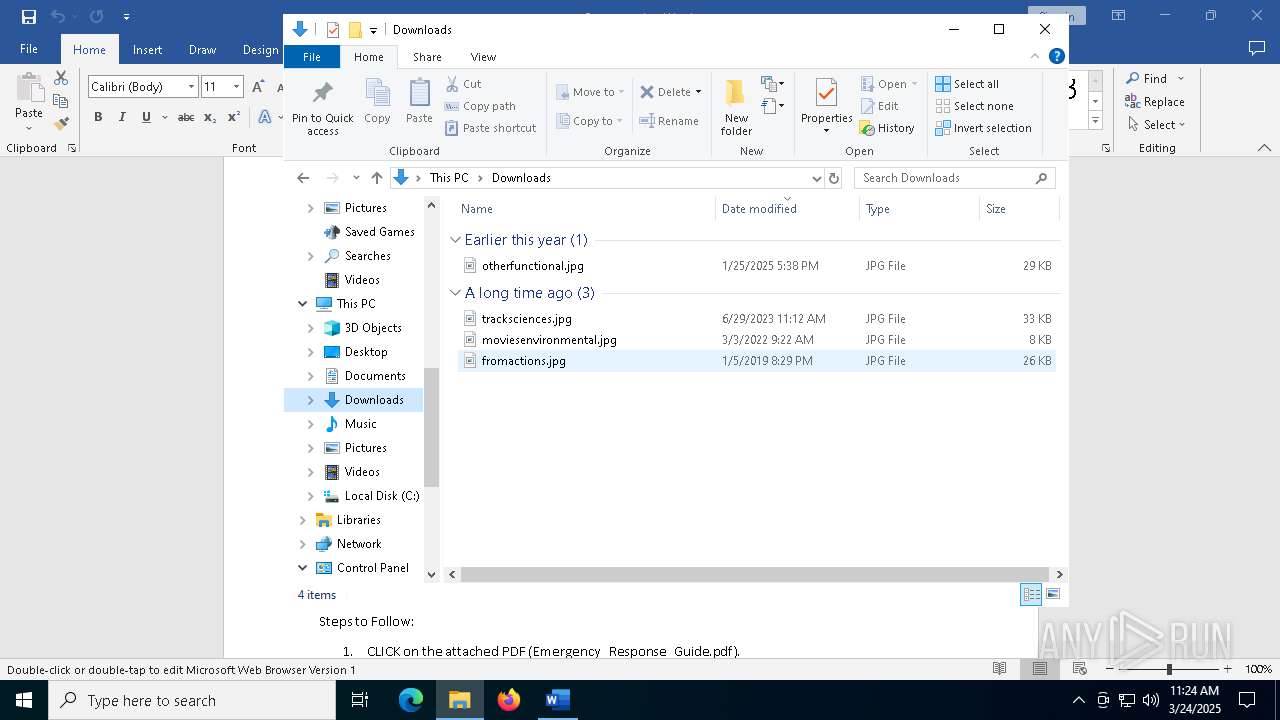Open address bar history dropdown
The width and height of the screenshot is (1280, 720).
coord(816,178)
